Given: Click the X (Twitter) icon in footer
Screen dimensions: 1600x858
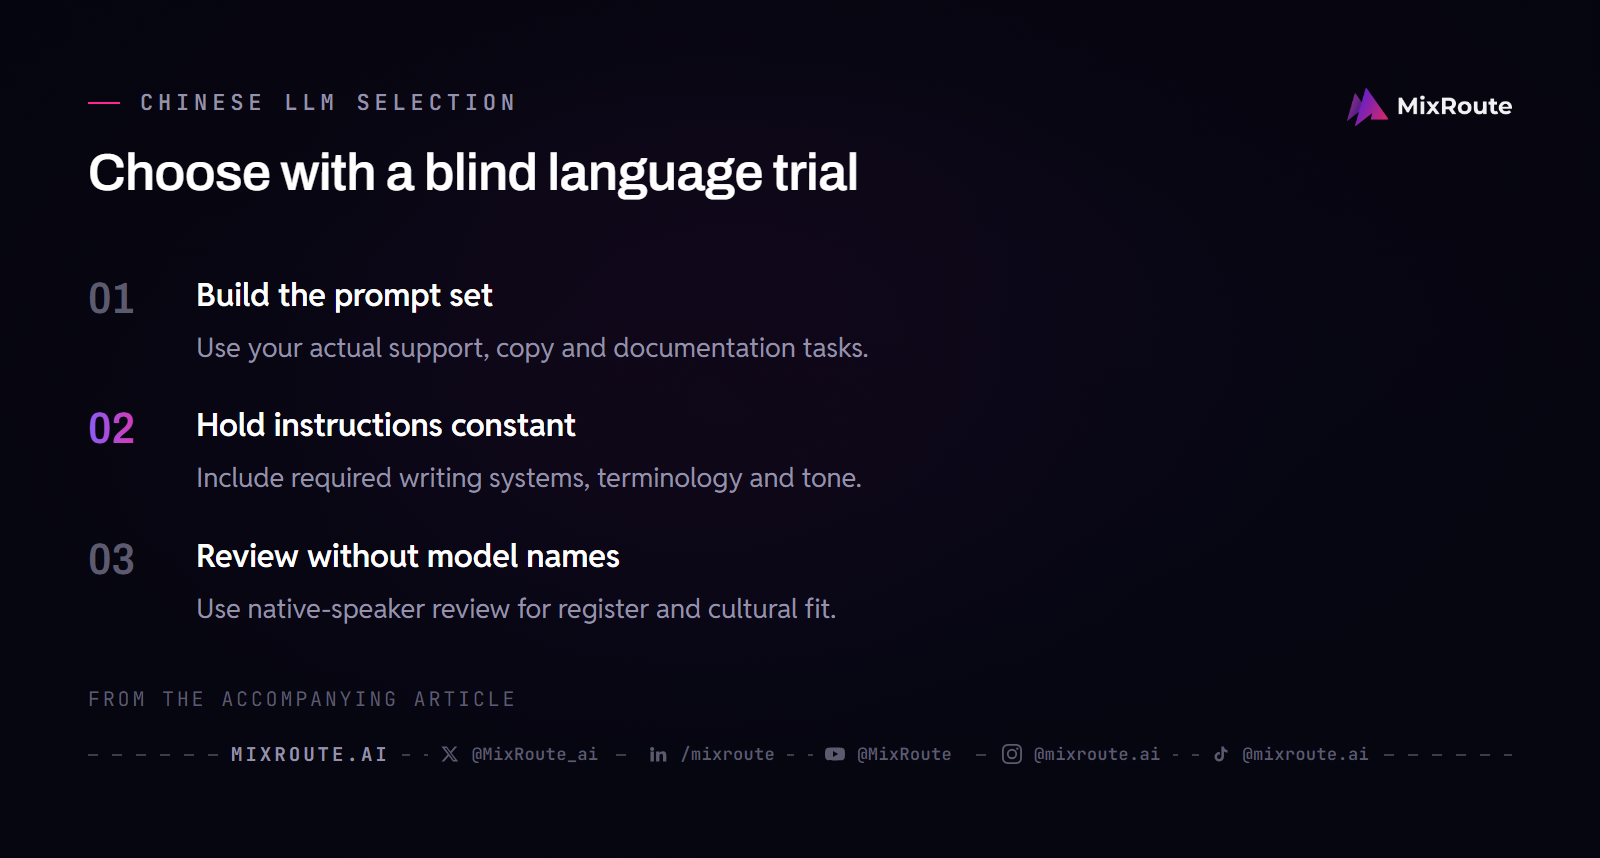Looking at the screenshot, I should pos(450,754).
